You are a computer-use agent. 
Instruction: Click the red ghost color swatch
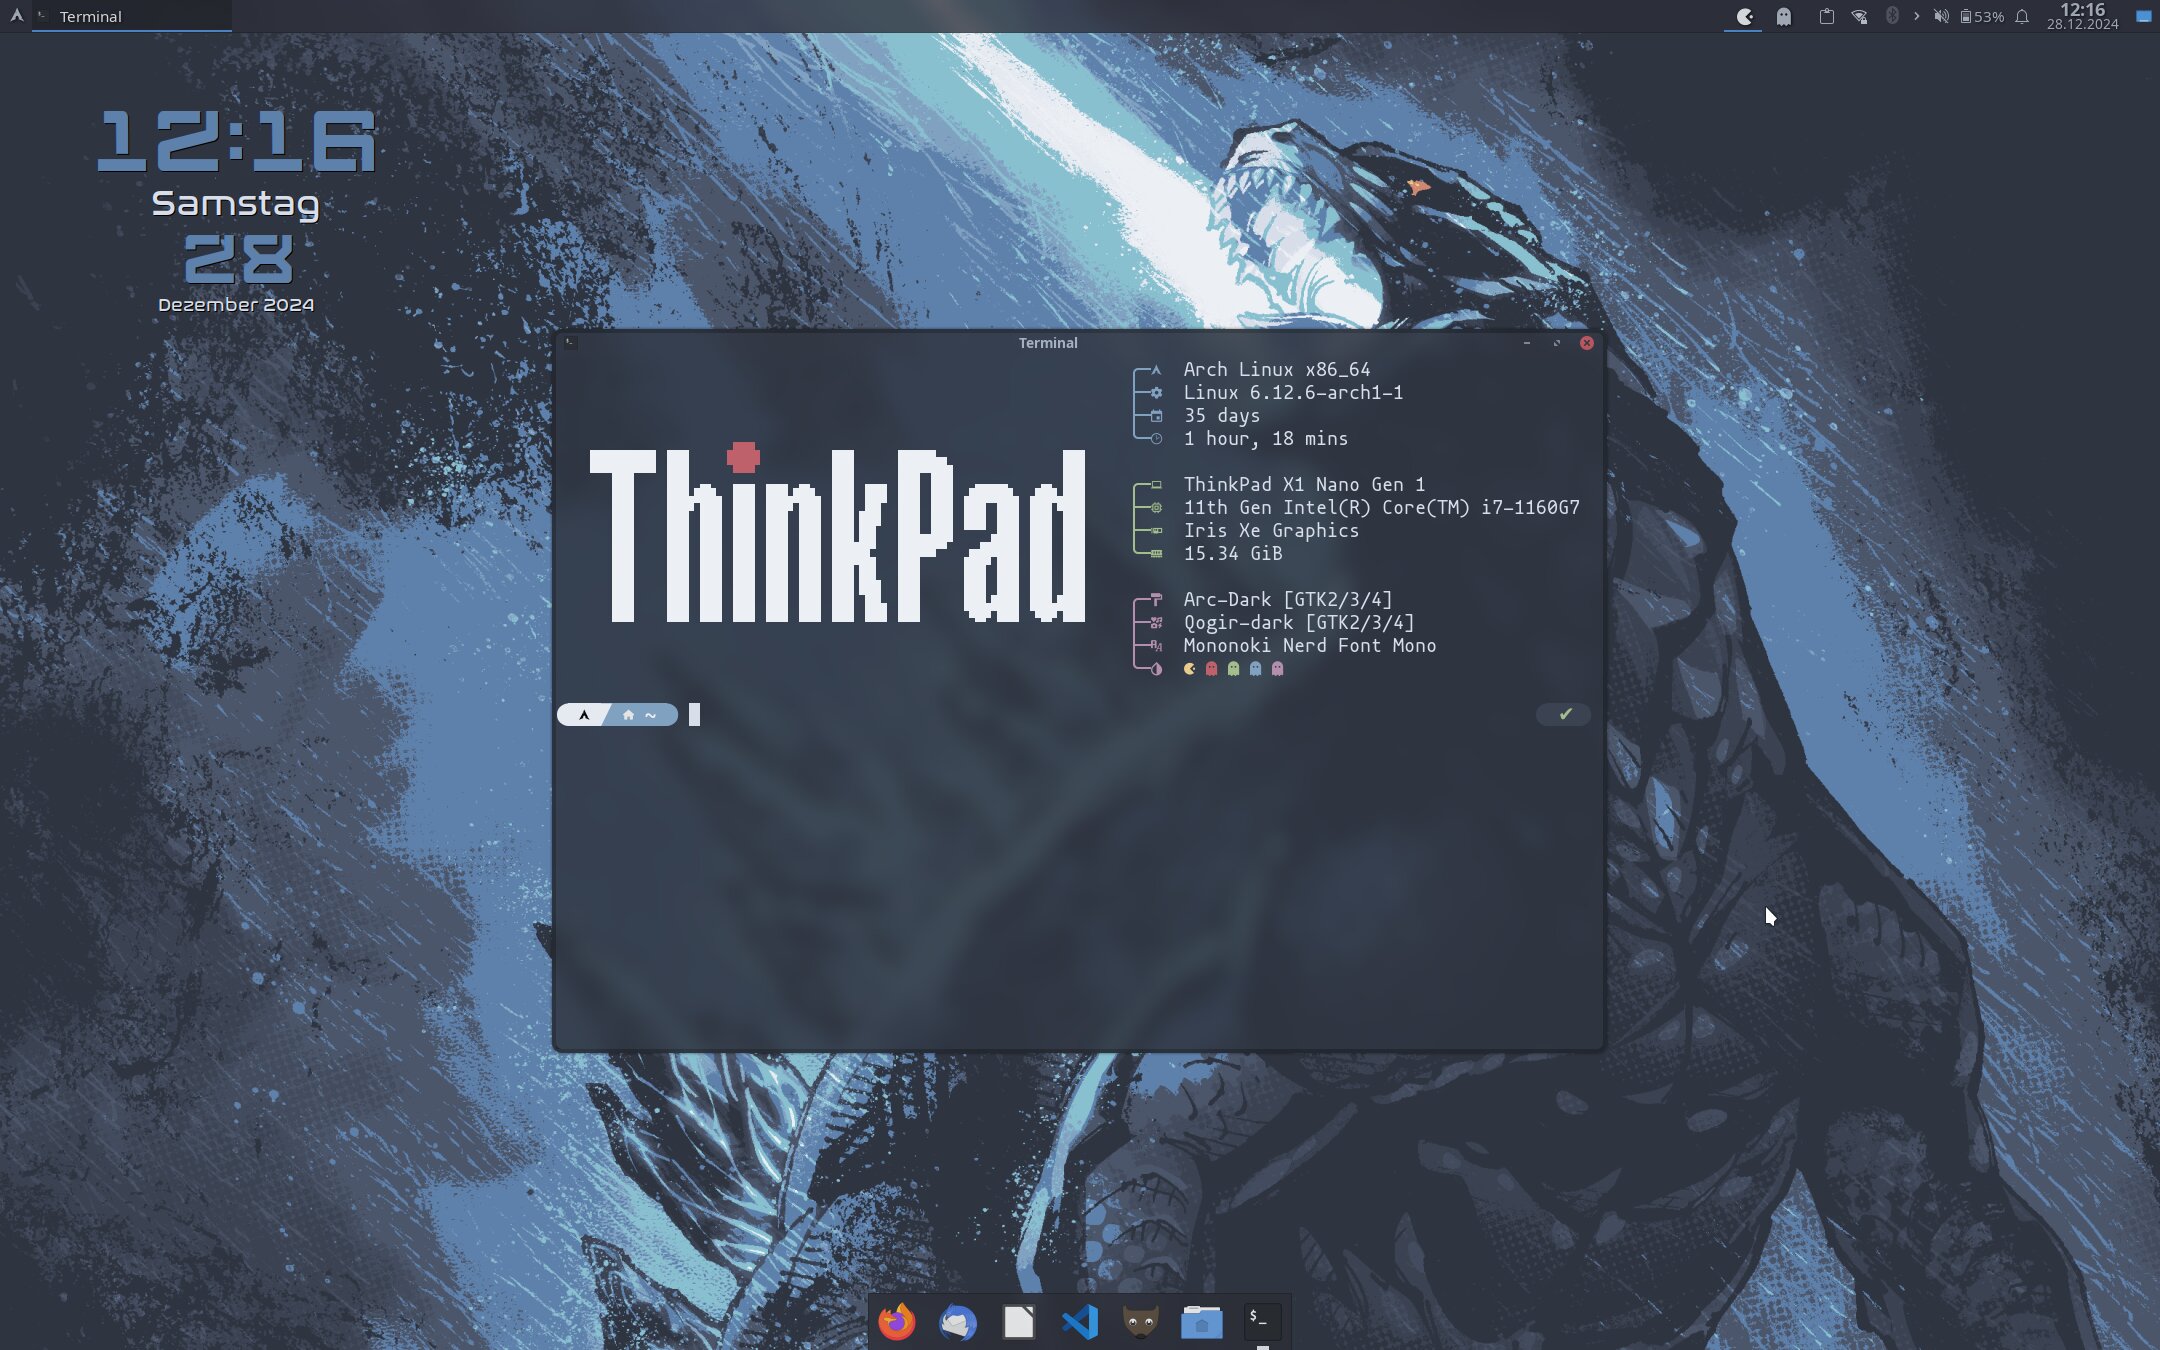(1211, 669)
